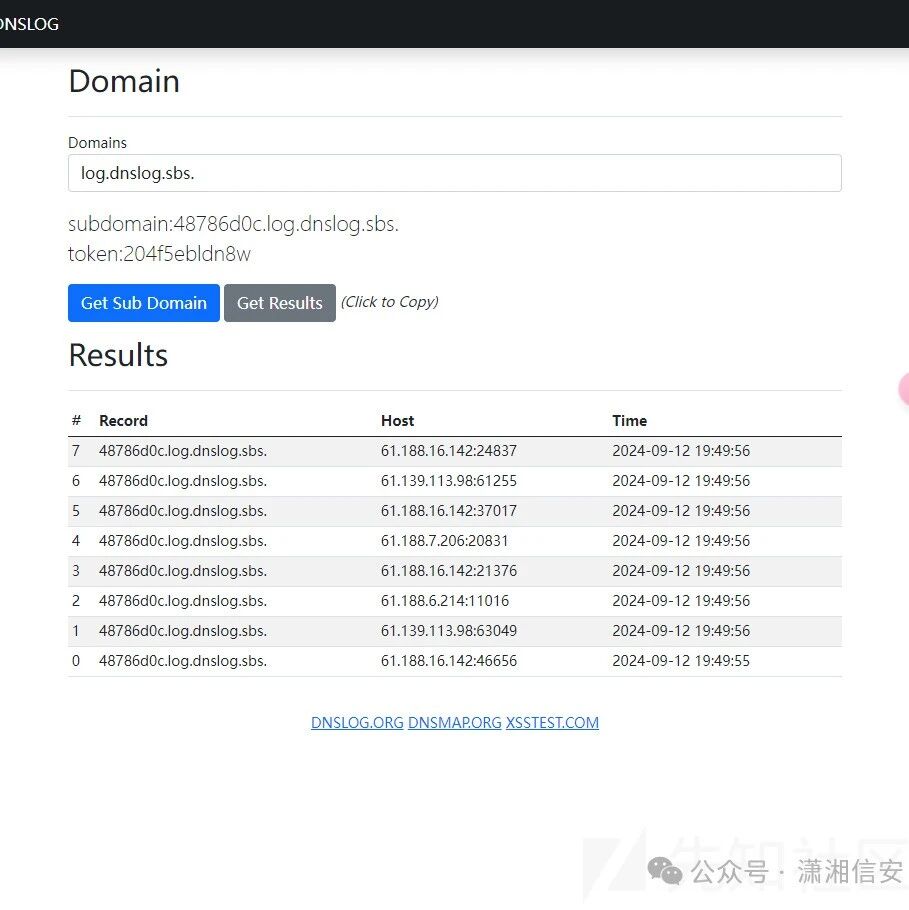Viewport: 909px width, 910px height.
Task: Select host 61.188.16.142:46656
Action: (449, 661)
